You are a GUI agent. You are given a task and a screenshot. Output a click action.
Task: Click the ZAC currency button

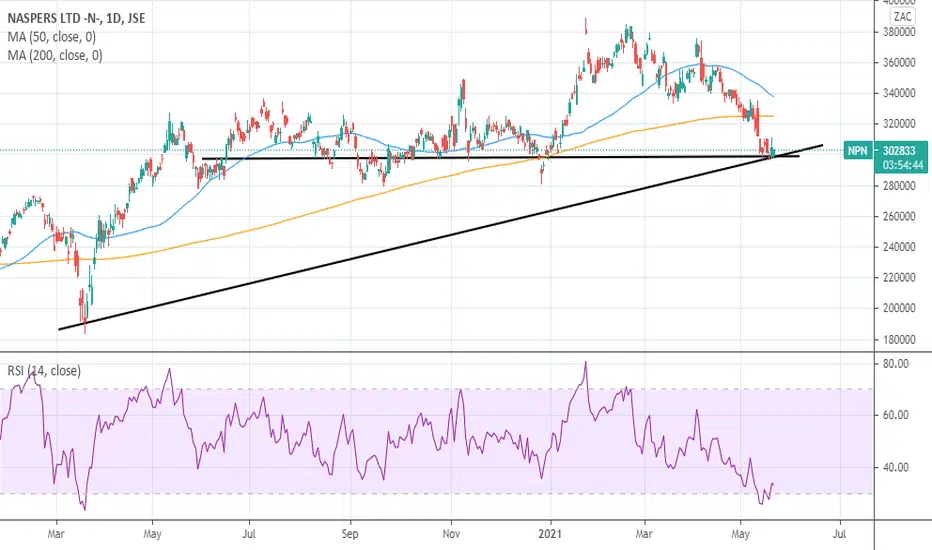click(902, 17)
